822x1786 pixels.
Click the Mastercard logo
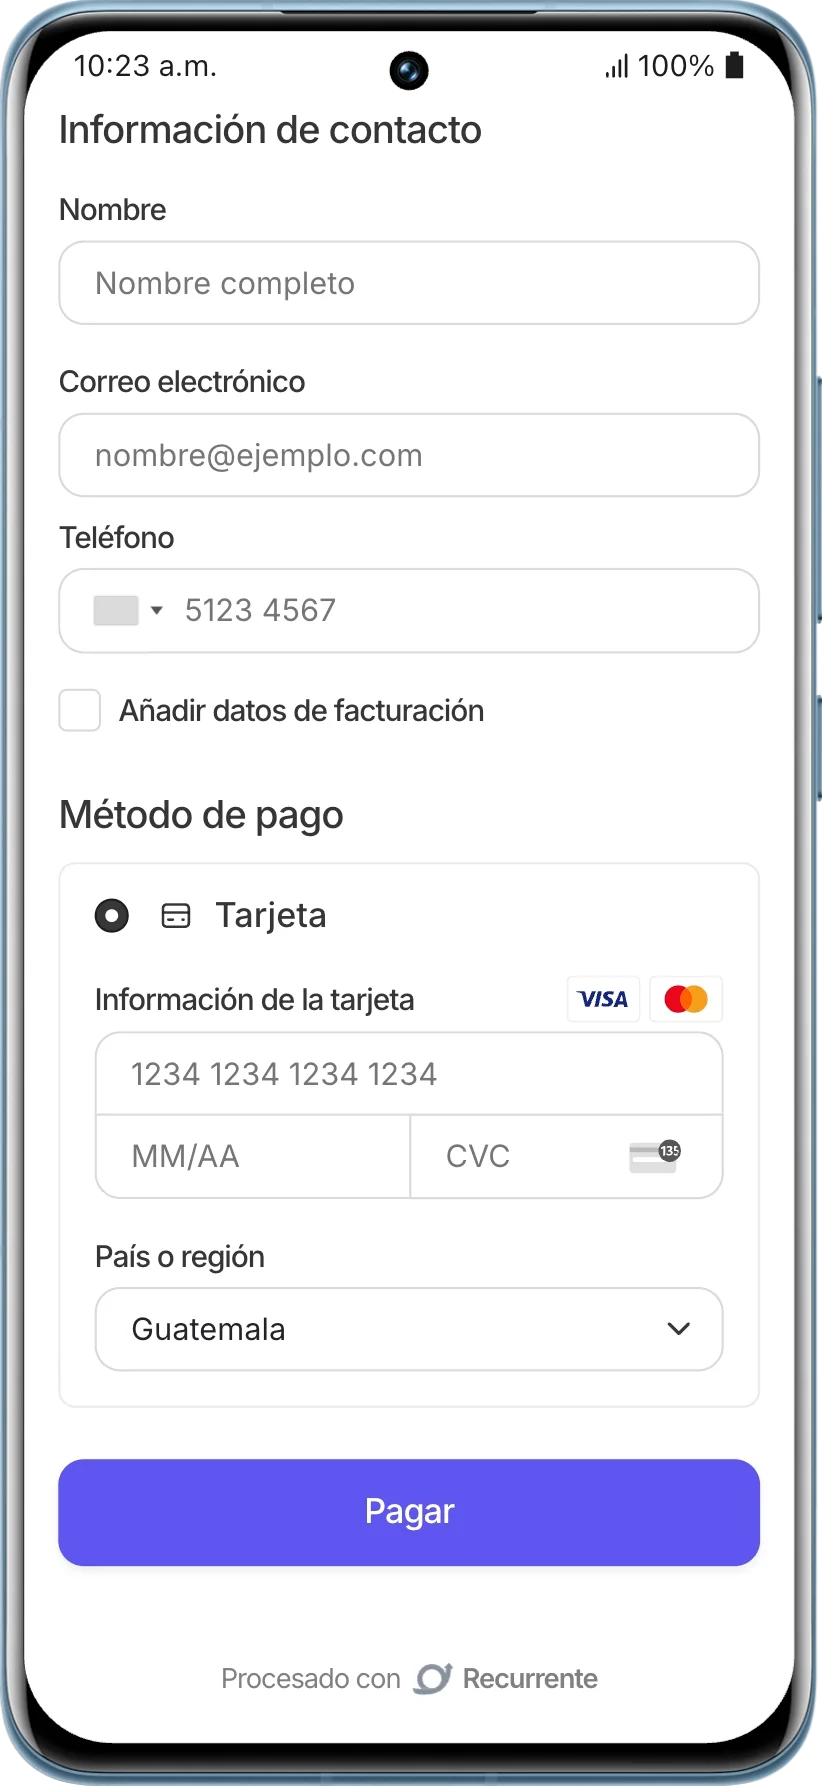click(x=686, y=999)
